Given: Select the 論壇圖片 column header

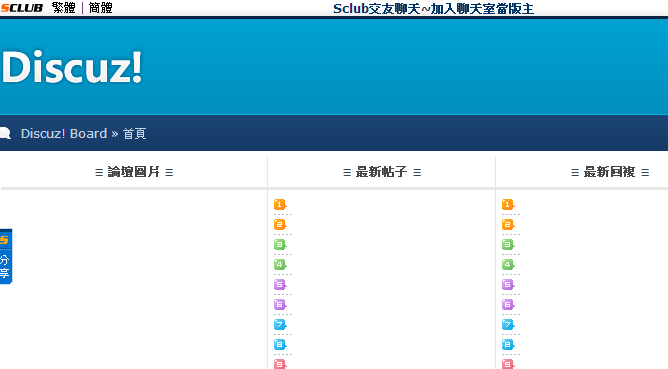Looking at the screenshot, I should 134,172.
